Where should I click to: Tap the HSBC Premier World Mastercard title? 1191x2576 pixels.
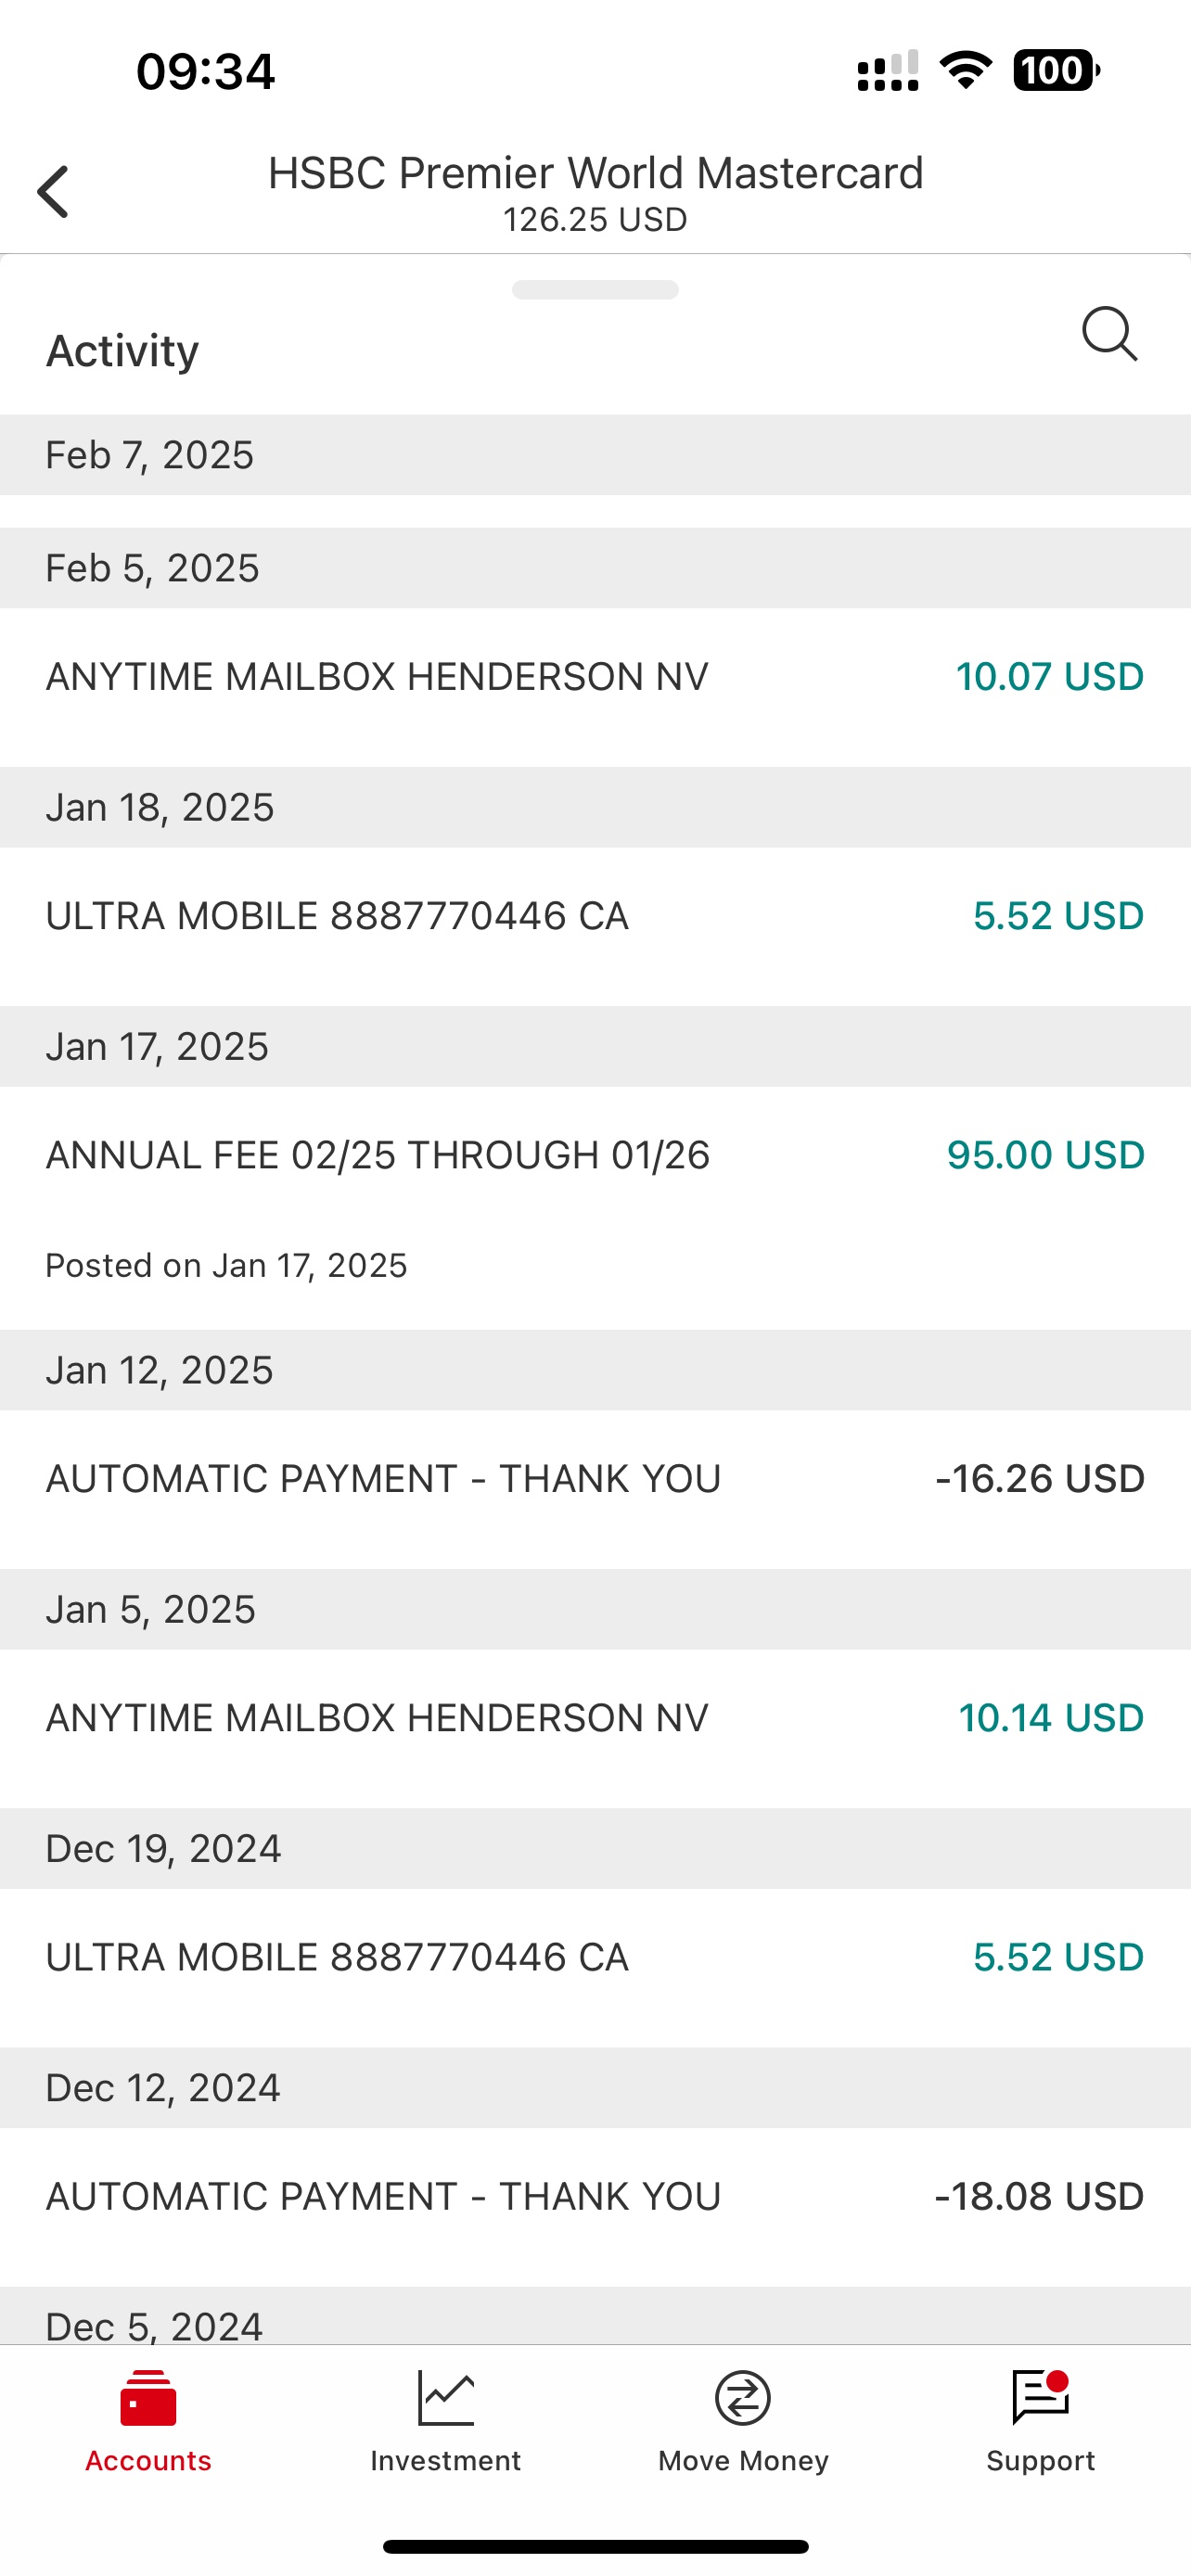click(595, 173)
